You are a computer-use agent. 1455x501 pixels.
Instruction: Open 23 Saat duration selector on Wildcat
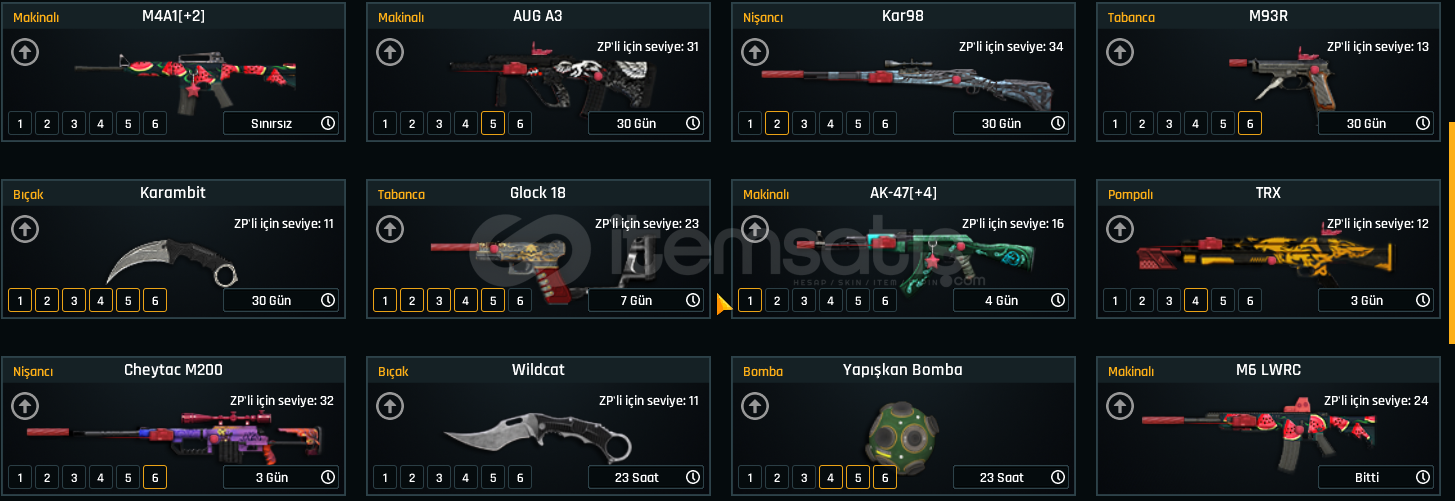click(646, 477)
